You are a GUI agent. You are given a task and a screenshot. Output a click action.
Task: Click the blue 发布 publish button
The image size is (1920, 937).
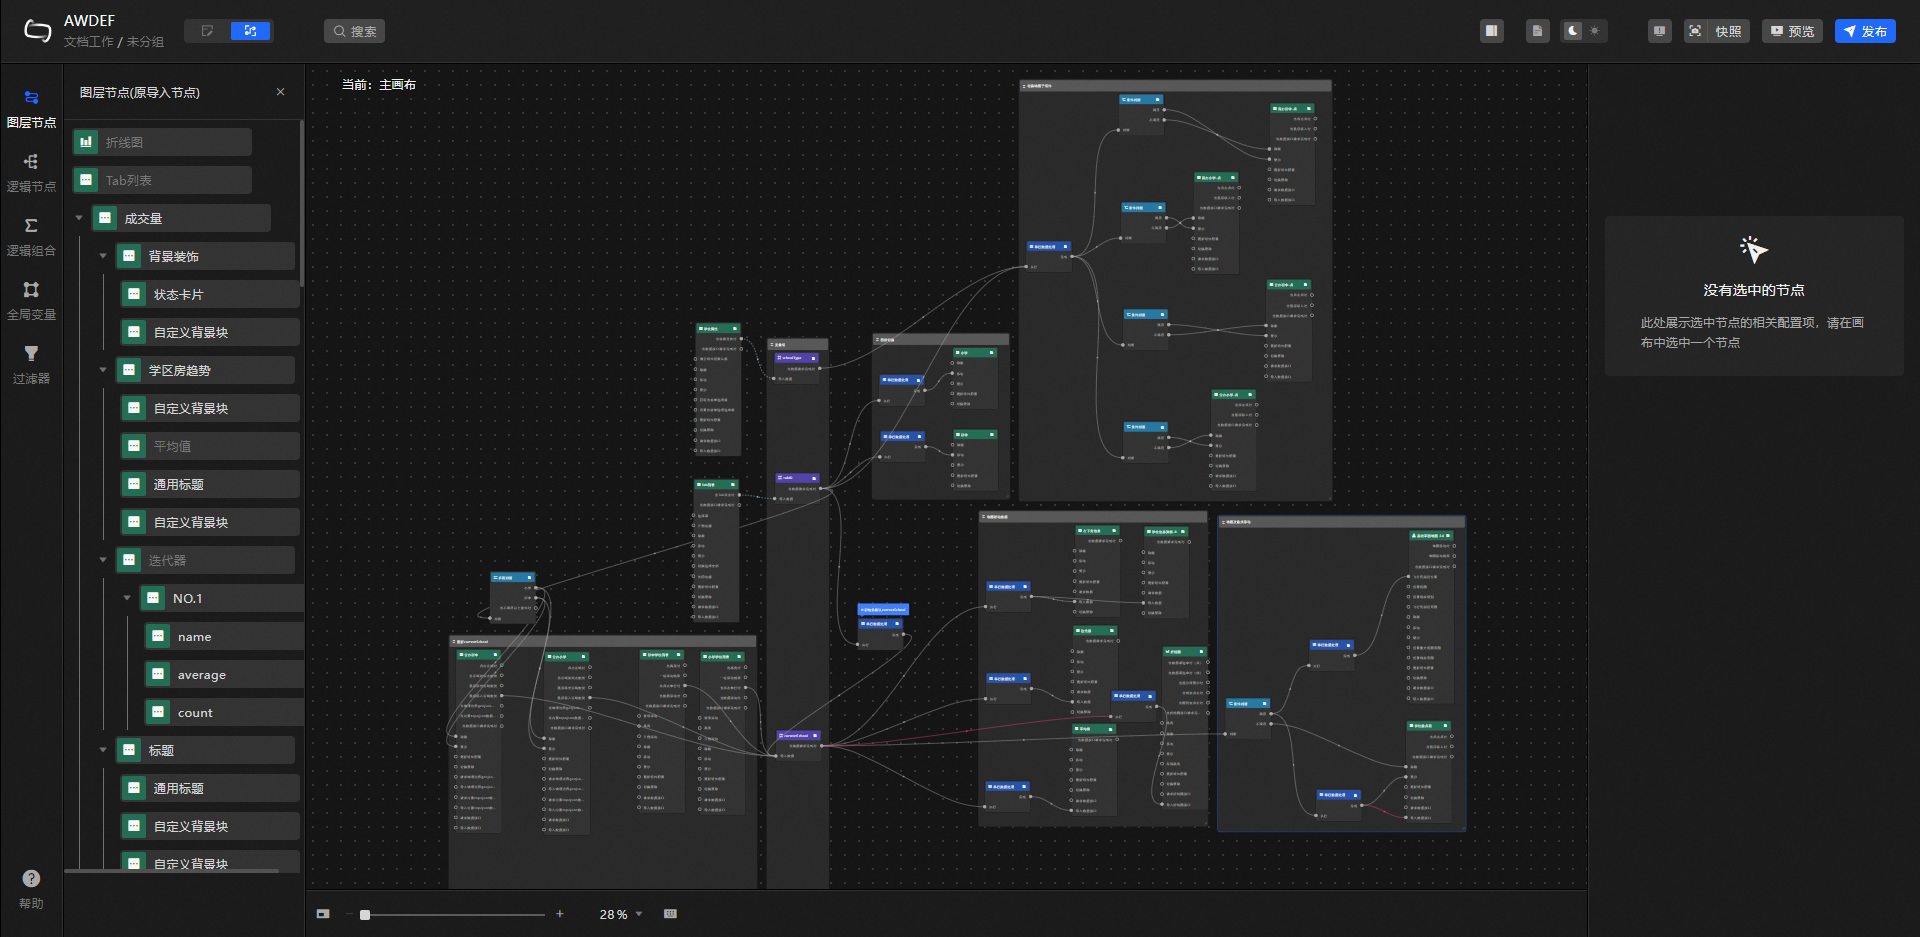click(1865, 31)
